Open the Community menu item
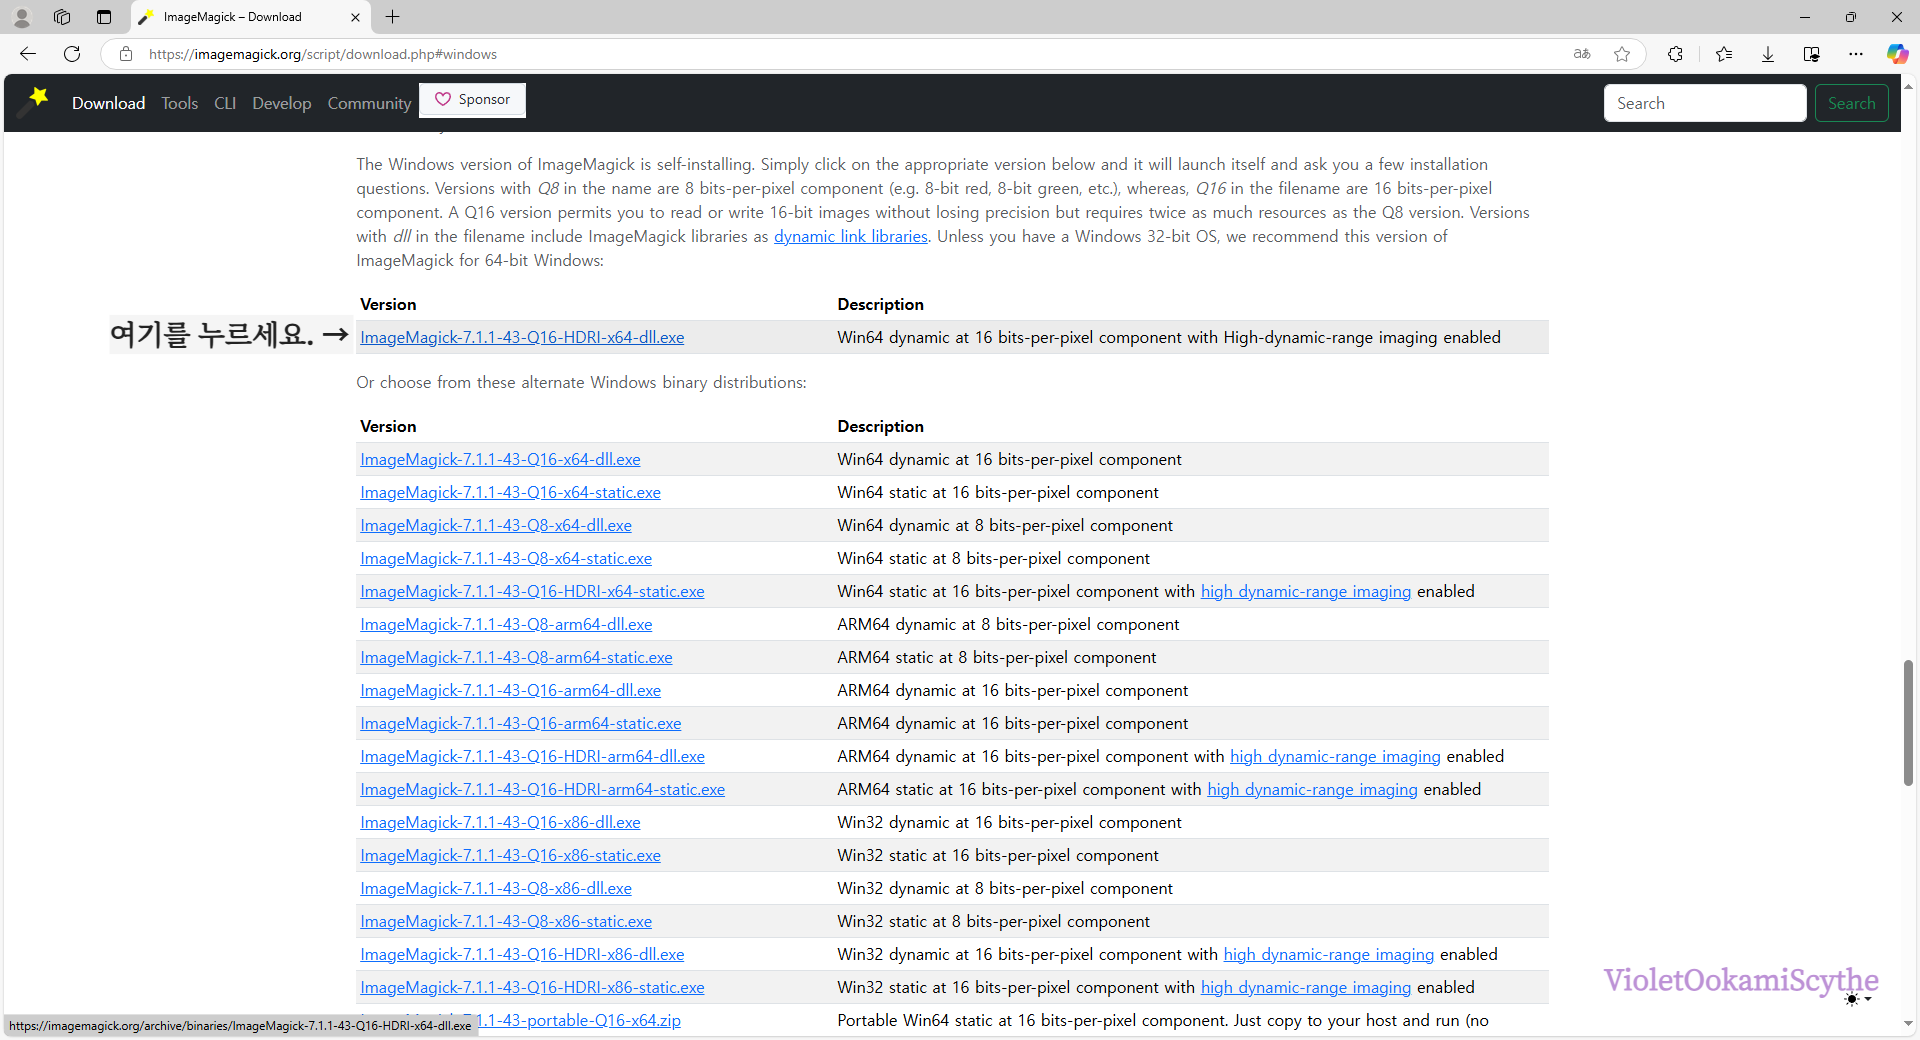 click(369, 103)
